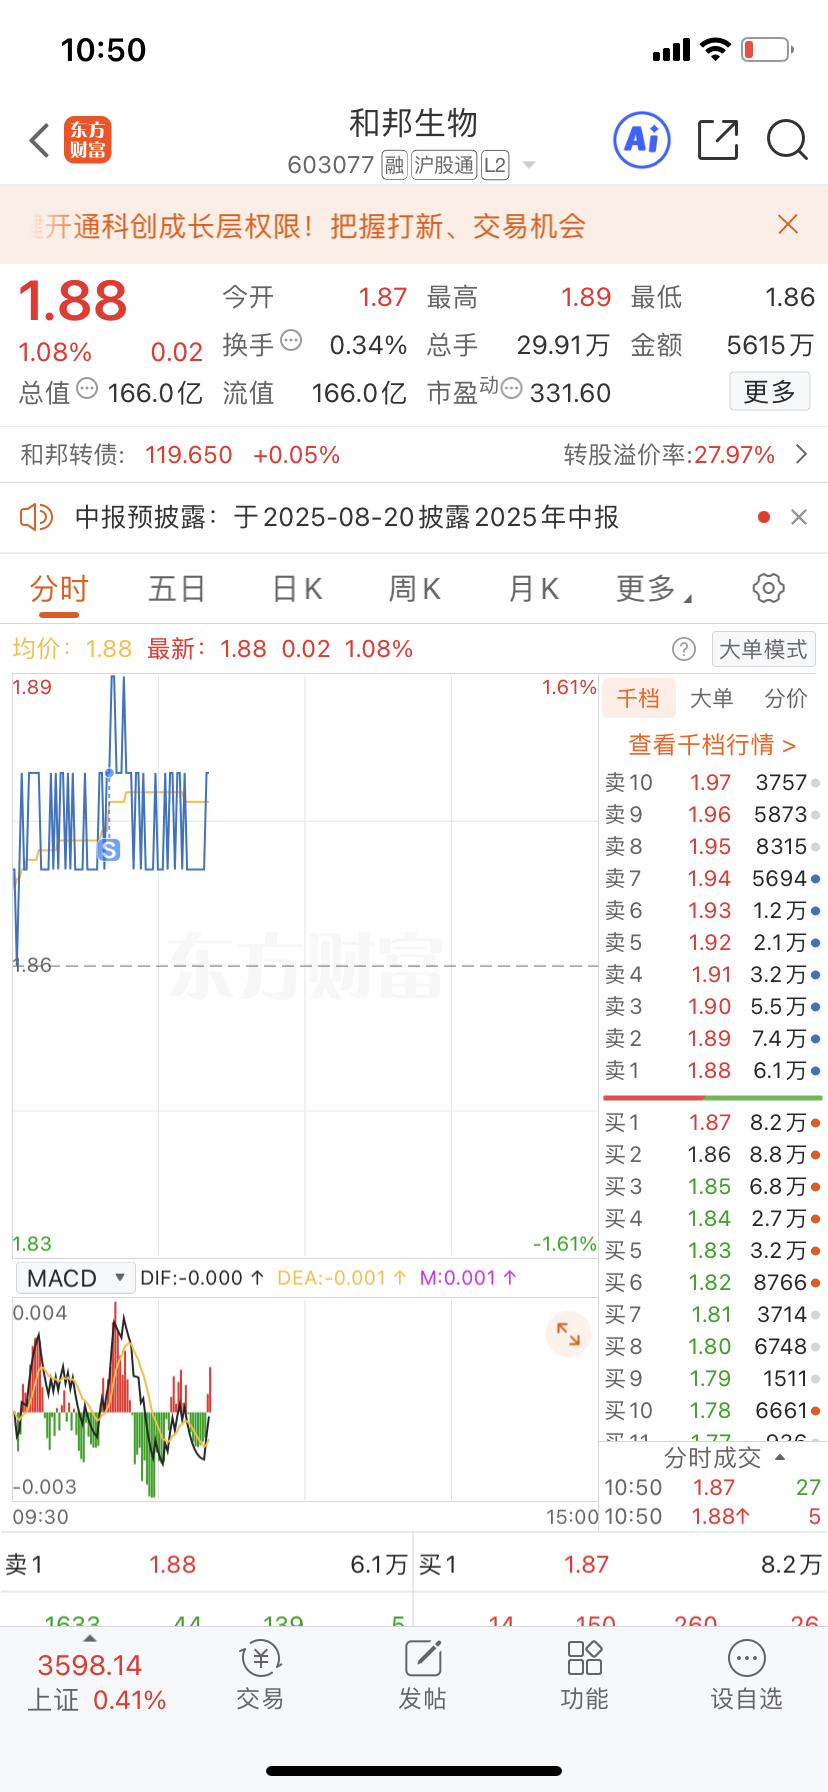Open the 设自选 icon

pyautogui.click(x=746, y=1676)
